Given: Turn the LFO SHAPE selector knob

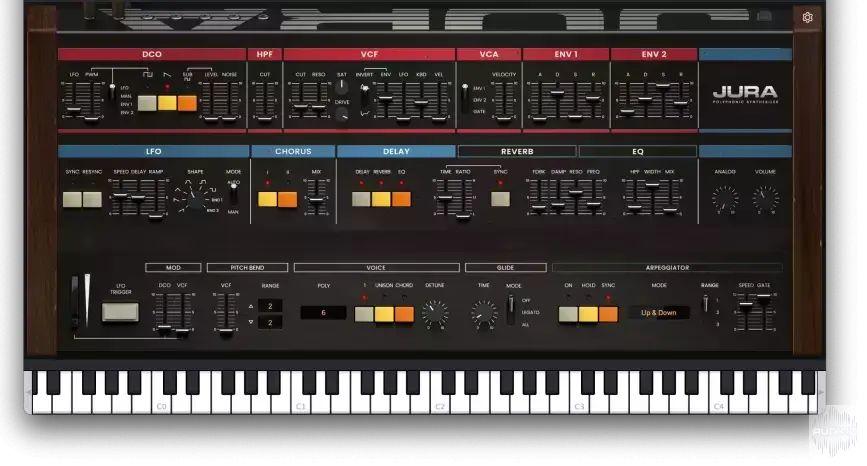Looking at the screenshot, I should [x=195, y=198].
